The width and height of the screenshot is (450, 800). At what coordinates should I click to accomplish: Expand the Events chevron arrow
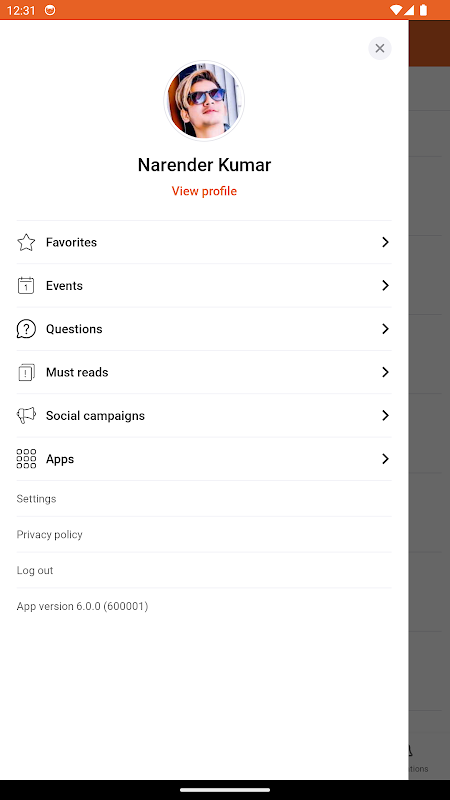pos(385,286)
